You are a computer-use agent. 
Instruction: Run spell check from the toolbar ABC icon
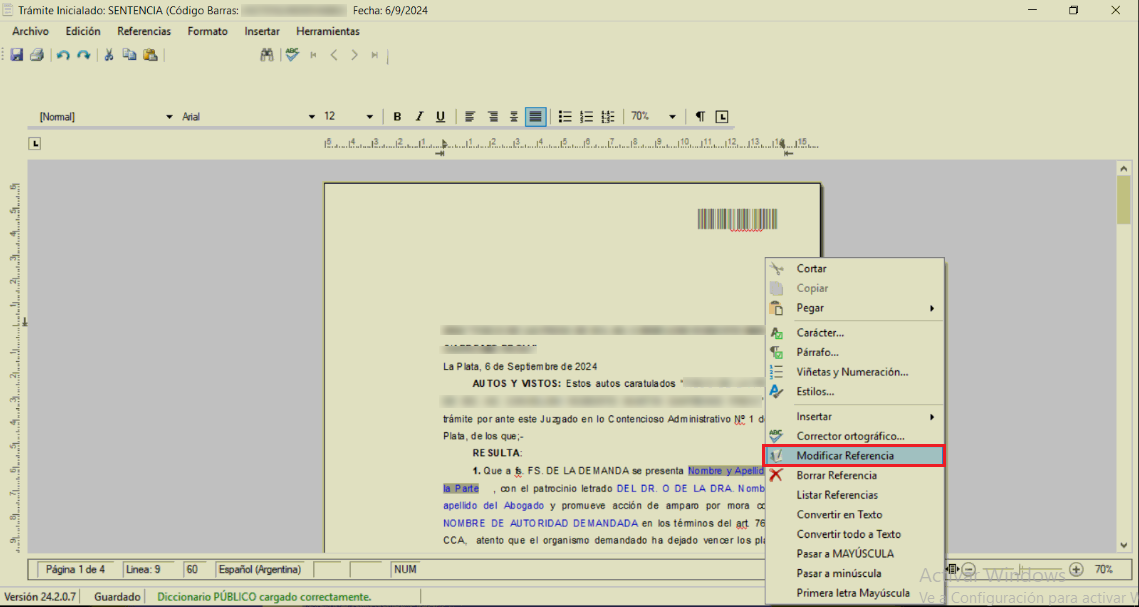(292, 54)
